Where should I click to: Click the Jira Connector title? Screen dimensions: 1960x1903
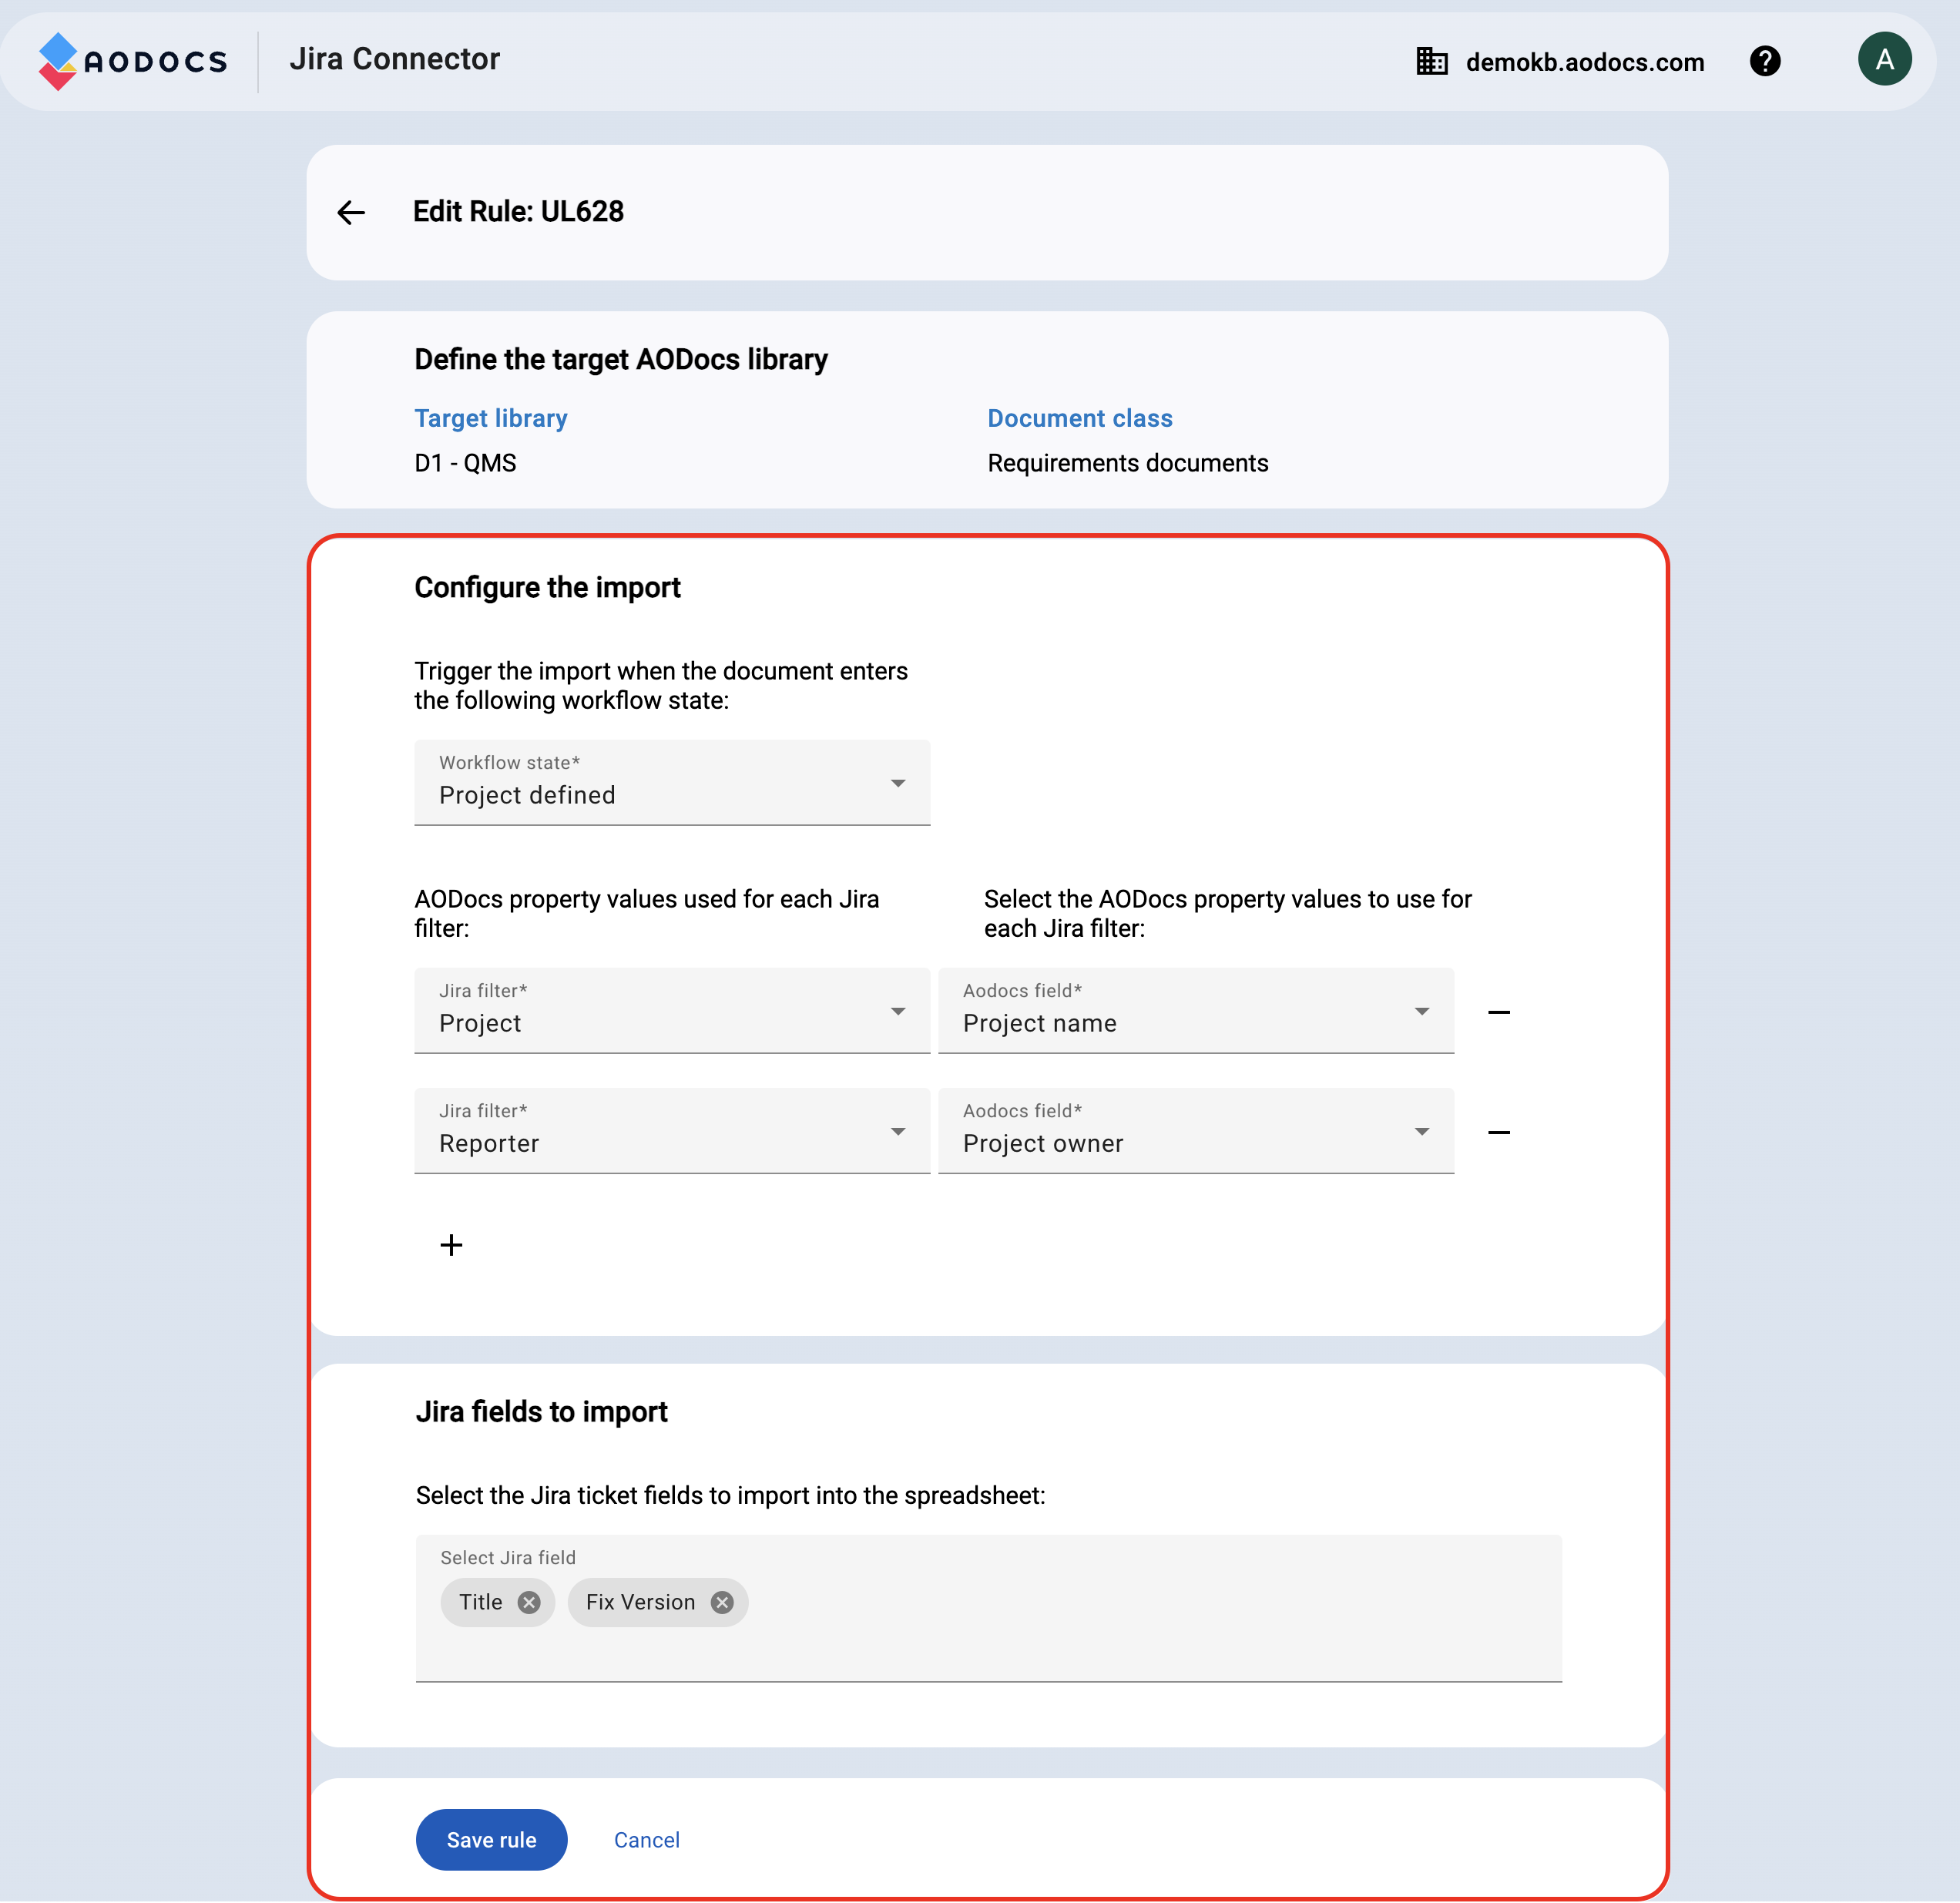(394, 59)
